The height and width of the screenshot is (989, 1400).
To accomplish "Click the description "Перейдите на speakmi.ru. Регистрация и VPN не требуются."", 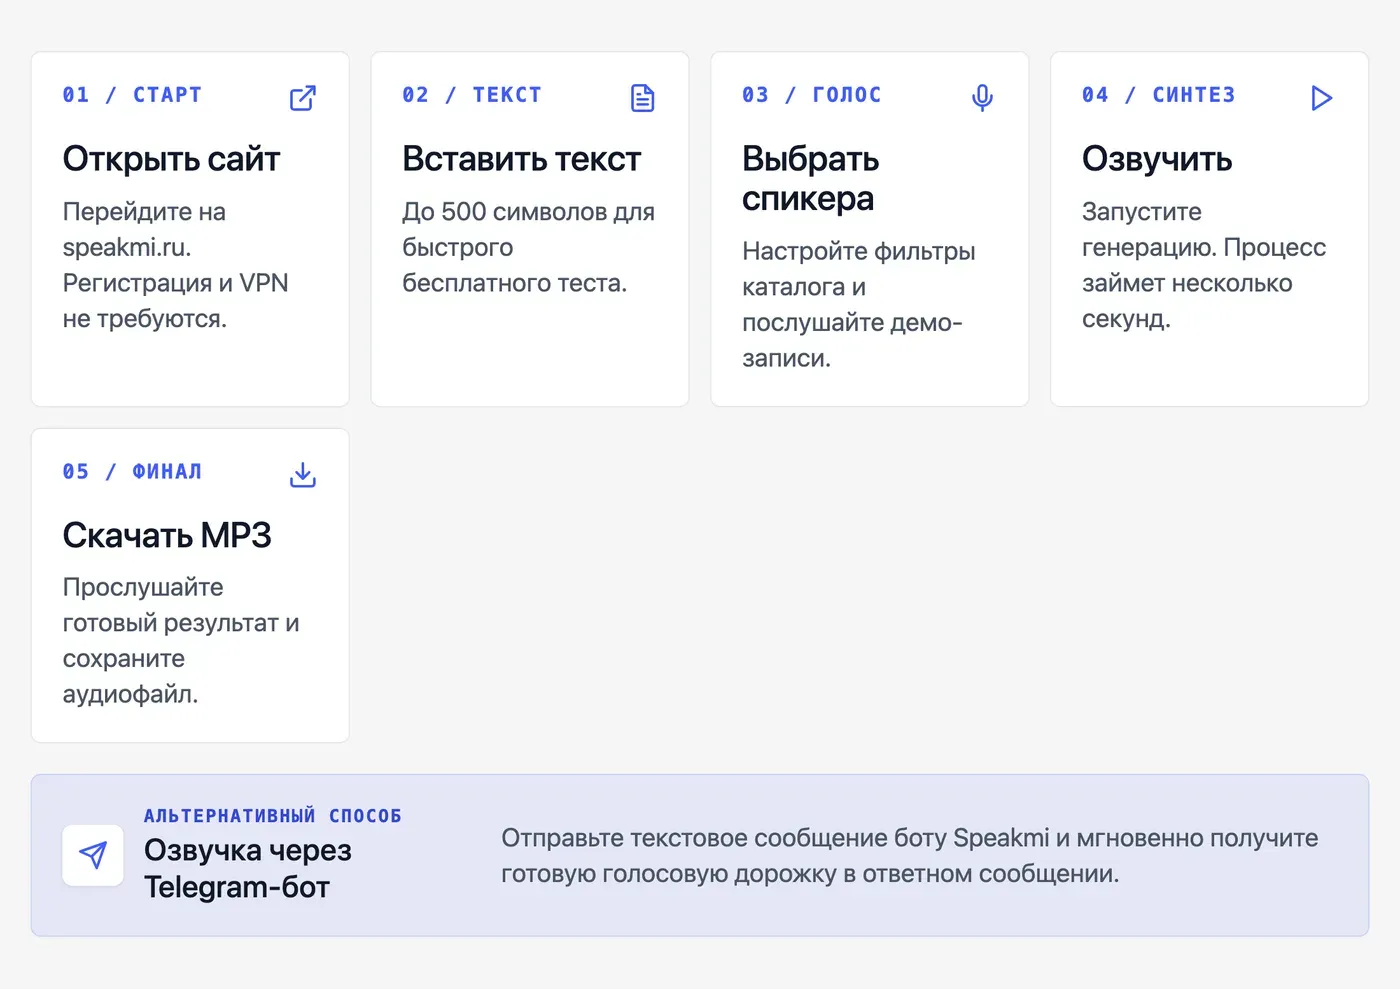I will point(176,265).
